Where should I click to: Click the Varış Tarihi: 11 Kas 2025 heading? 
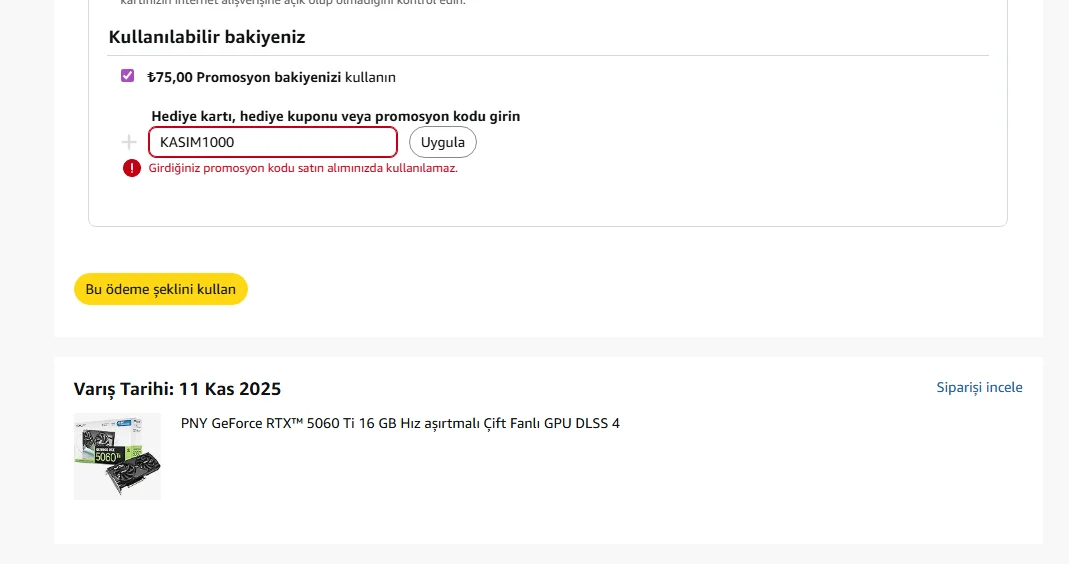pos(177,389)
